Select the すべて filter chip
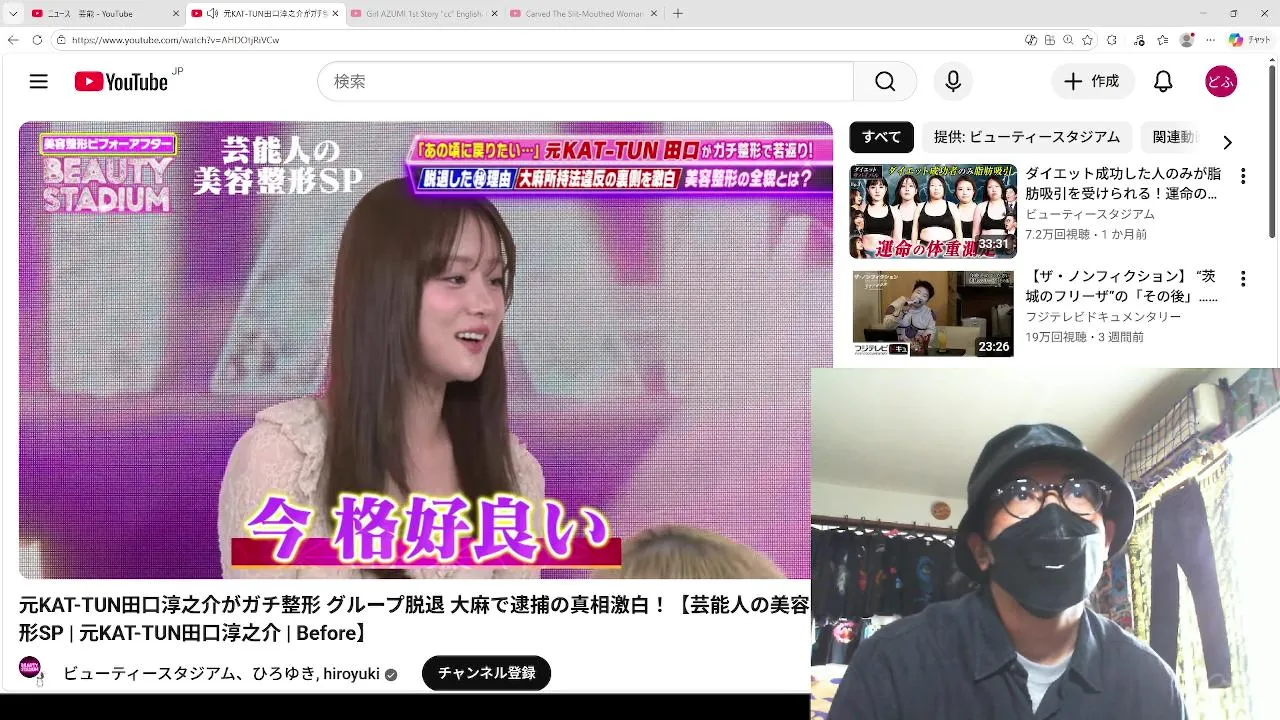The image size is (1280, 720). pyautogui.click(x=881, y=137)
